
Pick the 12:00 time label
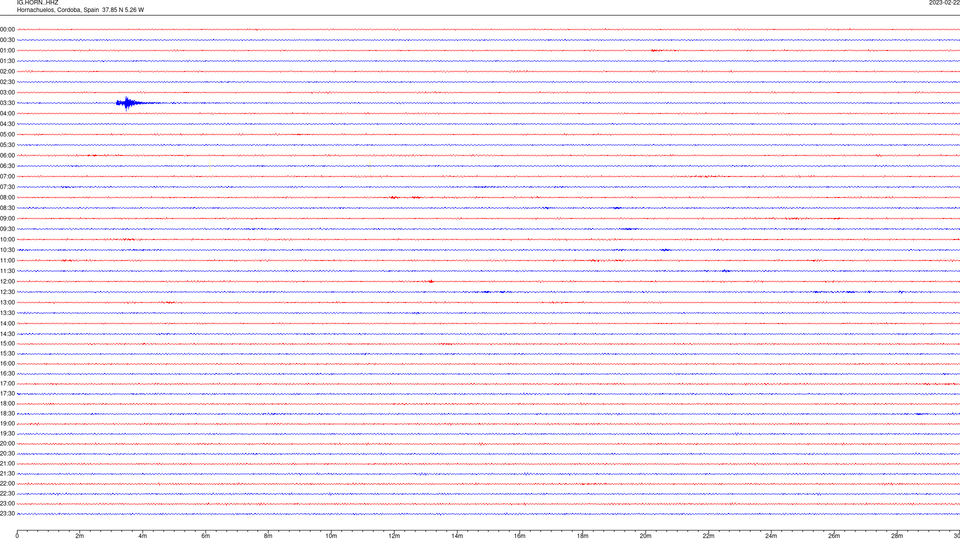click(7, 282)
